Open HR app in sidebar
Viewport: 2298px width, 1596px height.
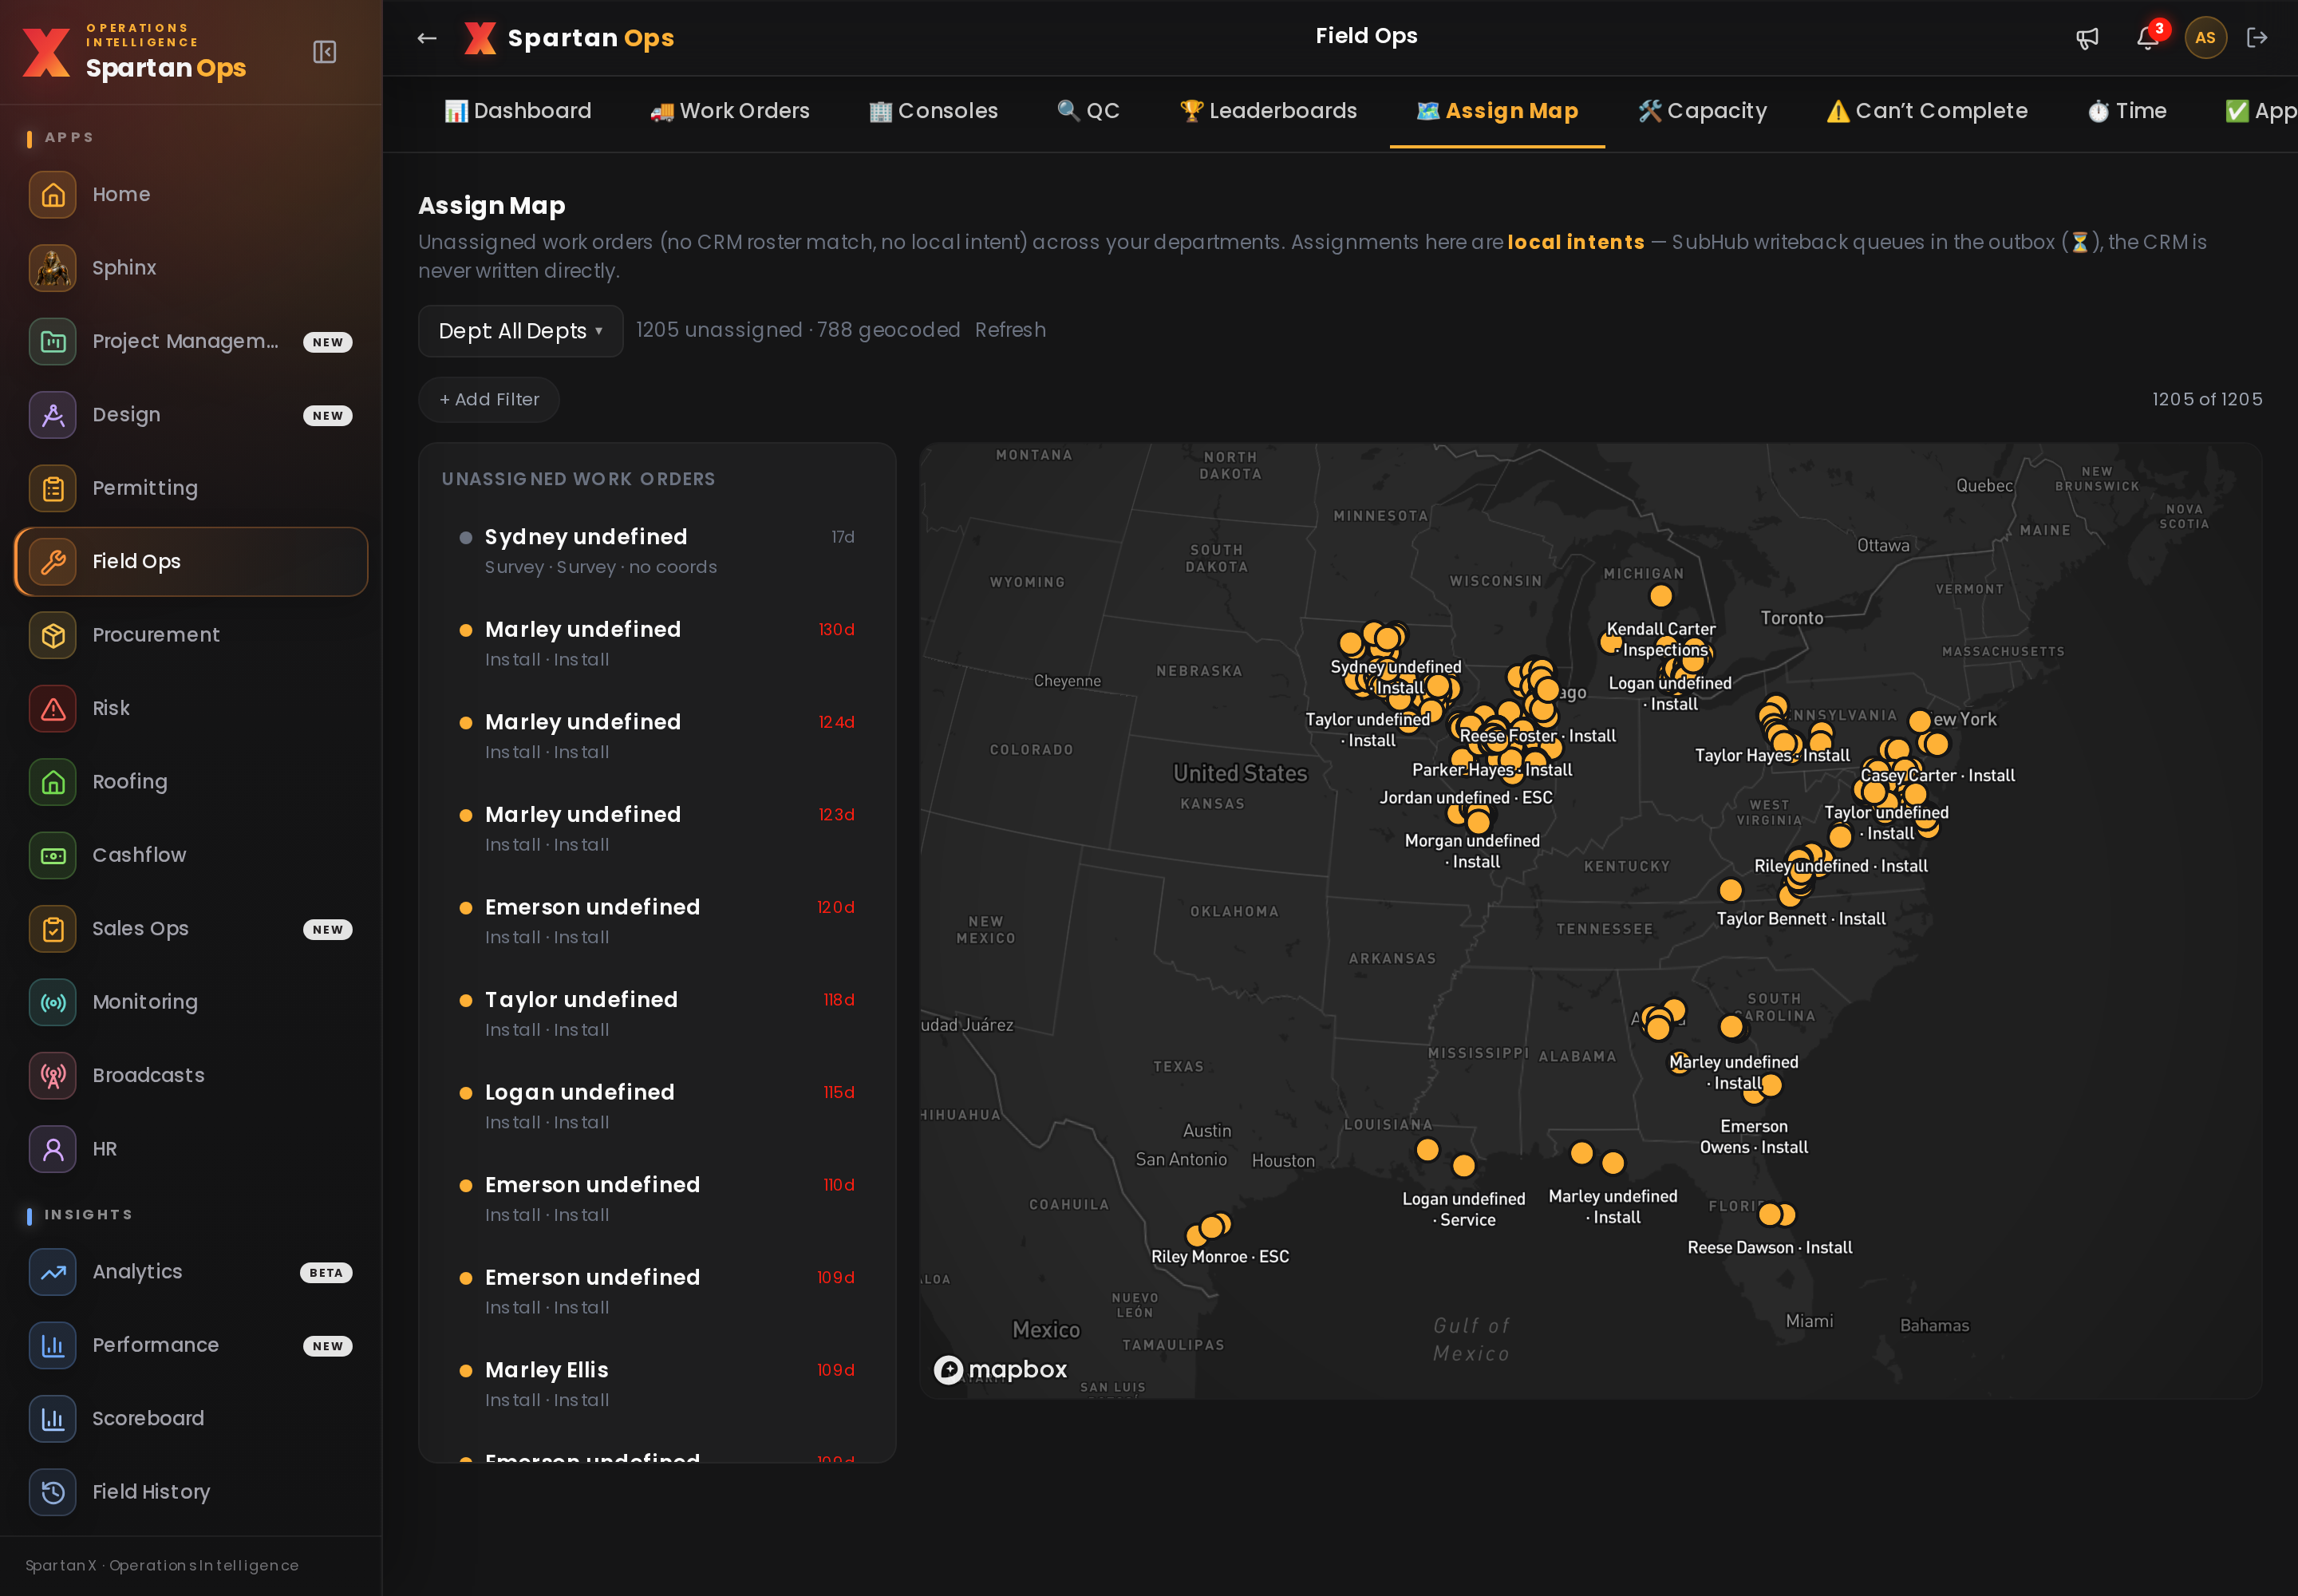pyautogui.click(x=191, y=1149)
